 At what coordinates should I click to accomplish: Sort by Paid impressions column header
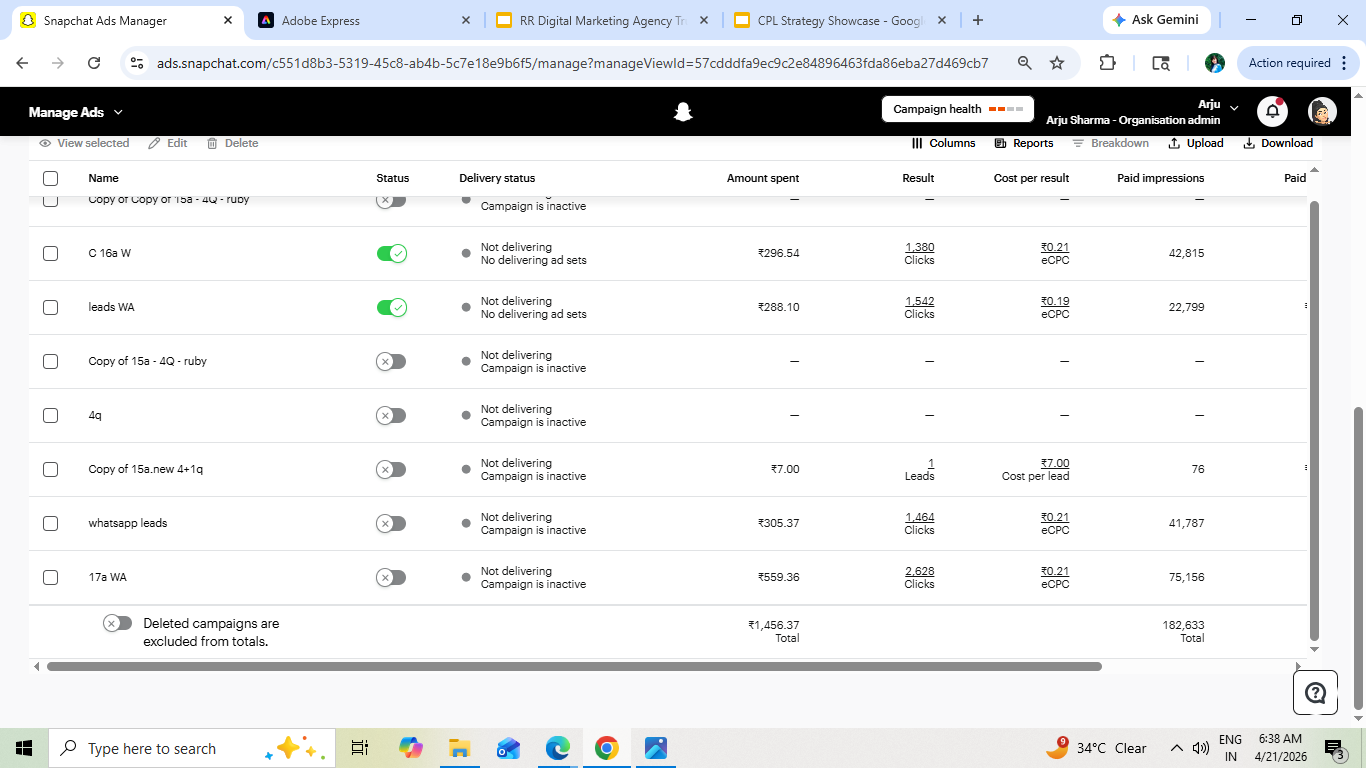tap(1160, 178)
